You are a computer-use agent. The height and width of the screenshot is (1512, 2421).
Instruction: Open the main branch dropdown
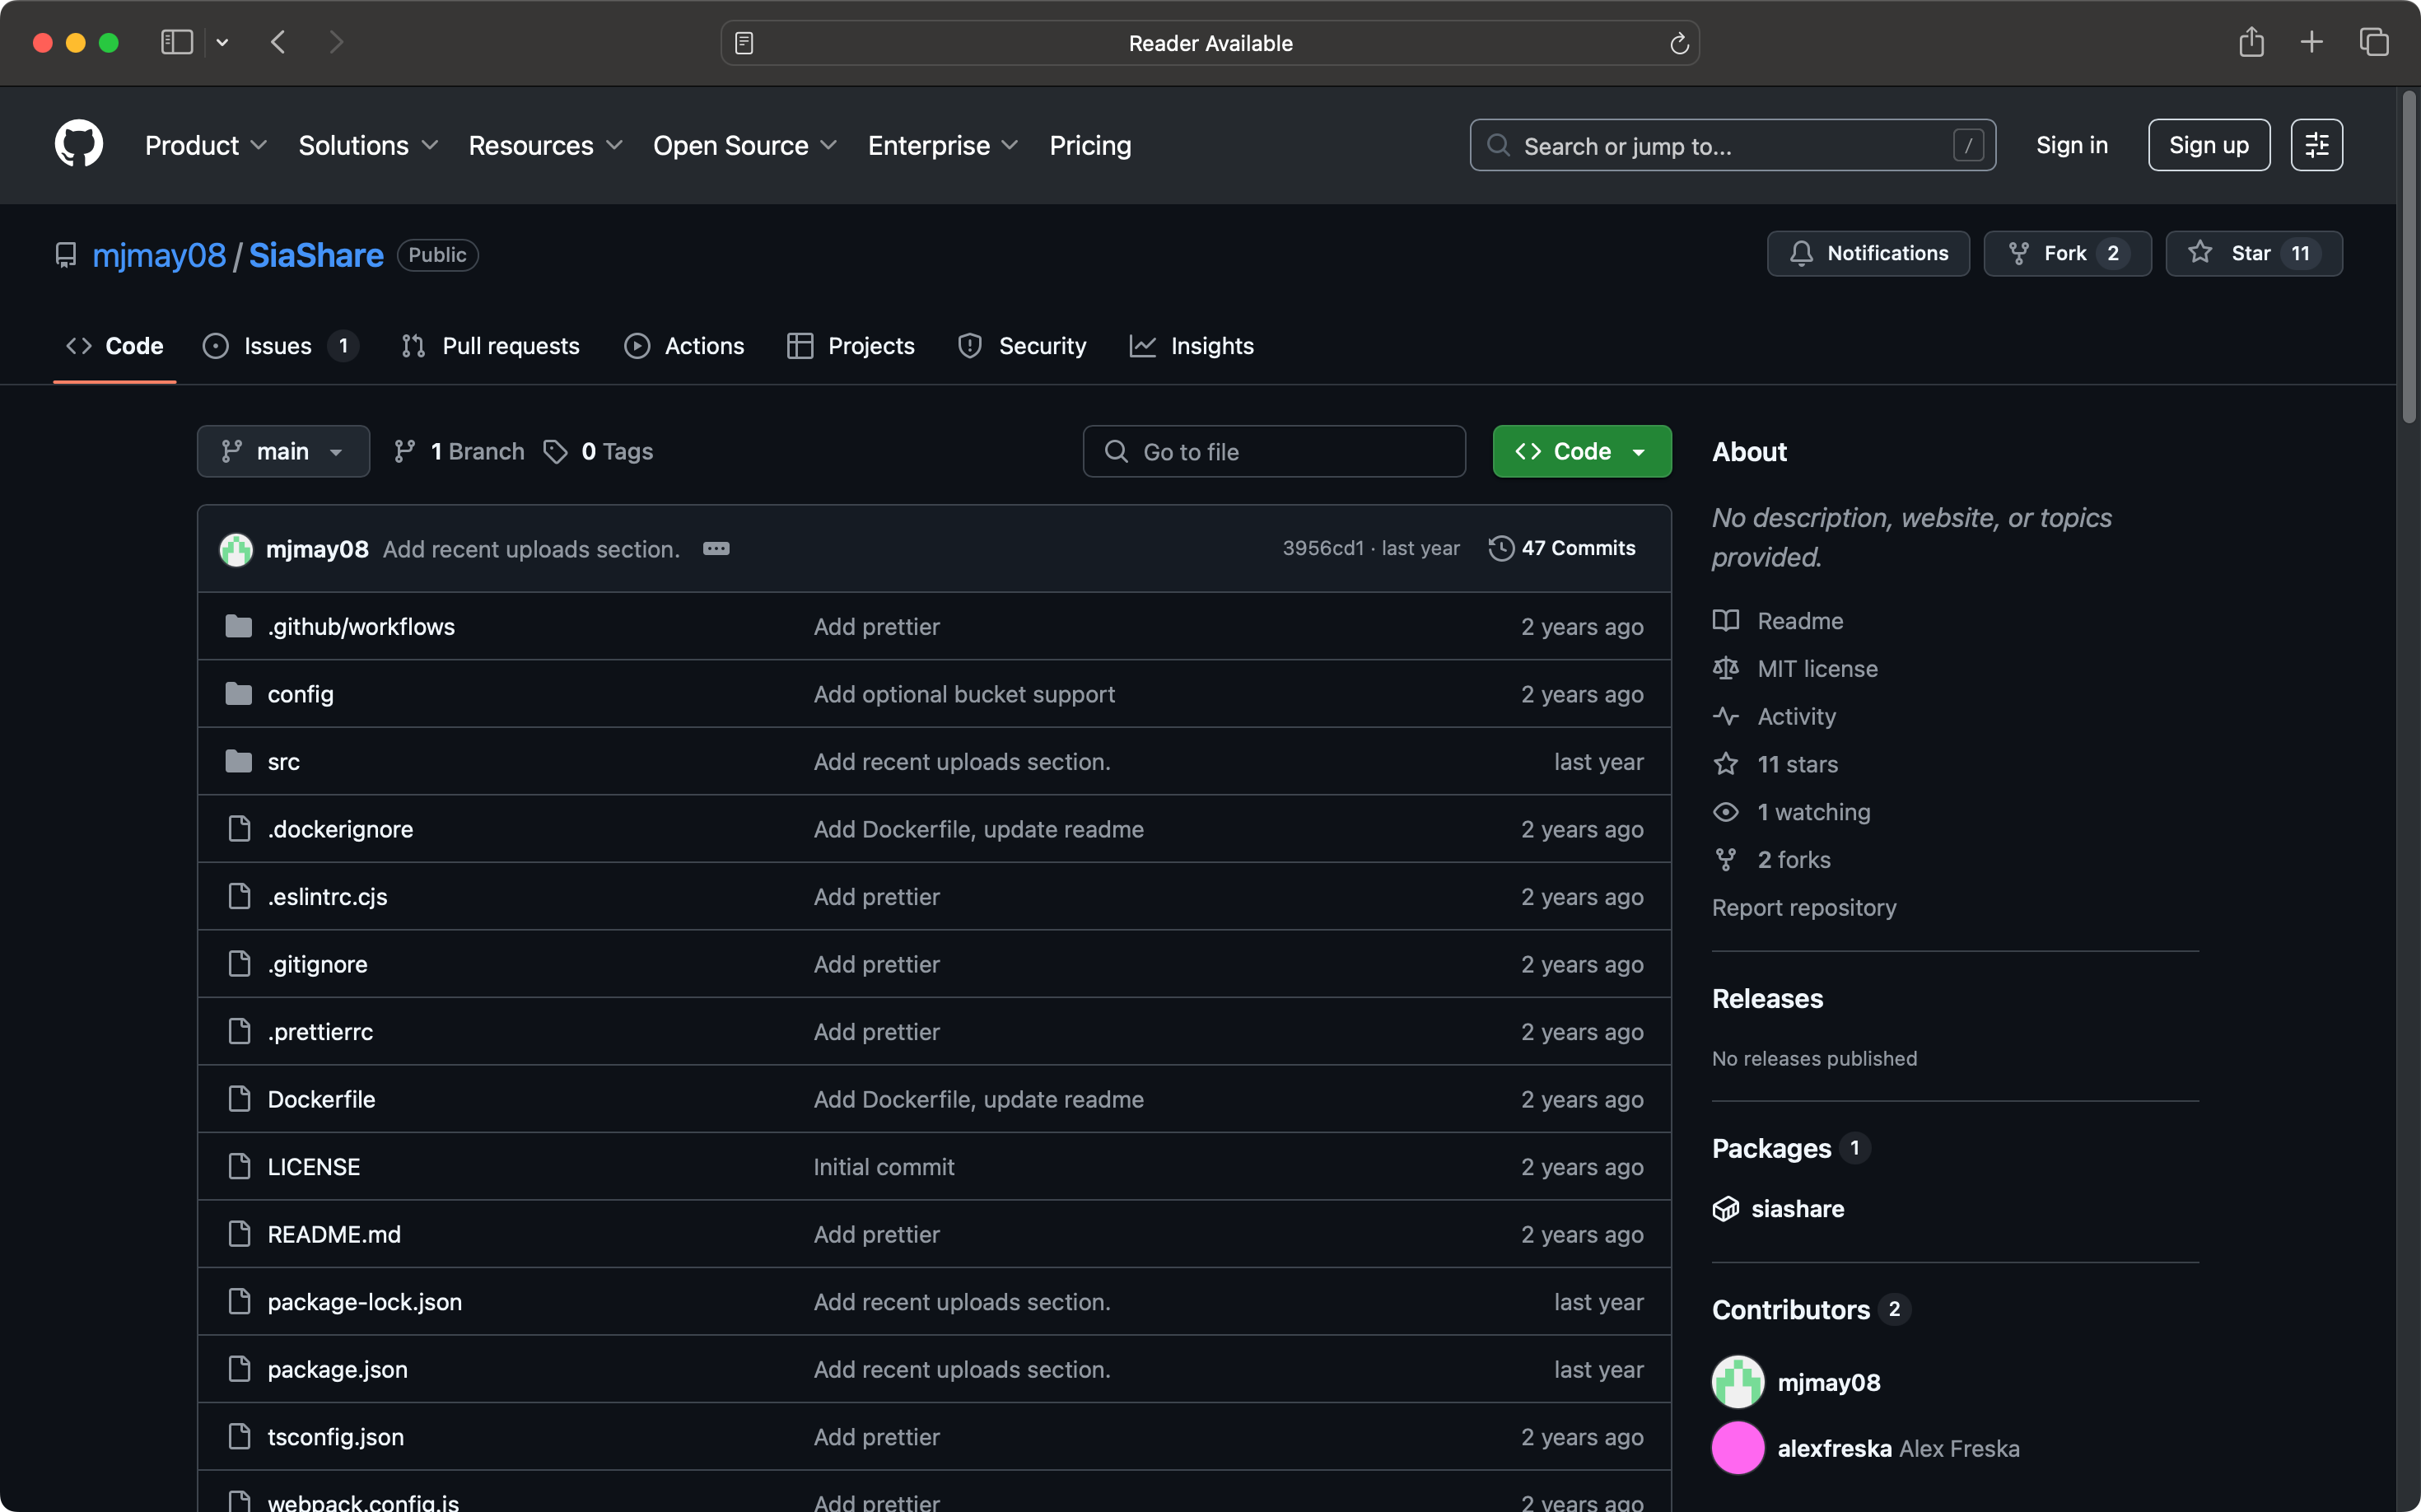pyautogui.click(x=283, y=451)
